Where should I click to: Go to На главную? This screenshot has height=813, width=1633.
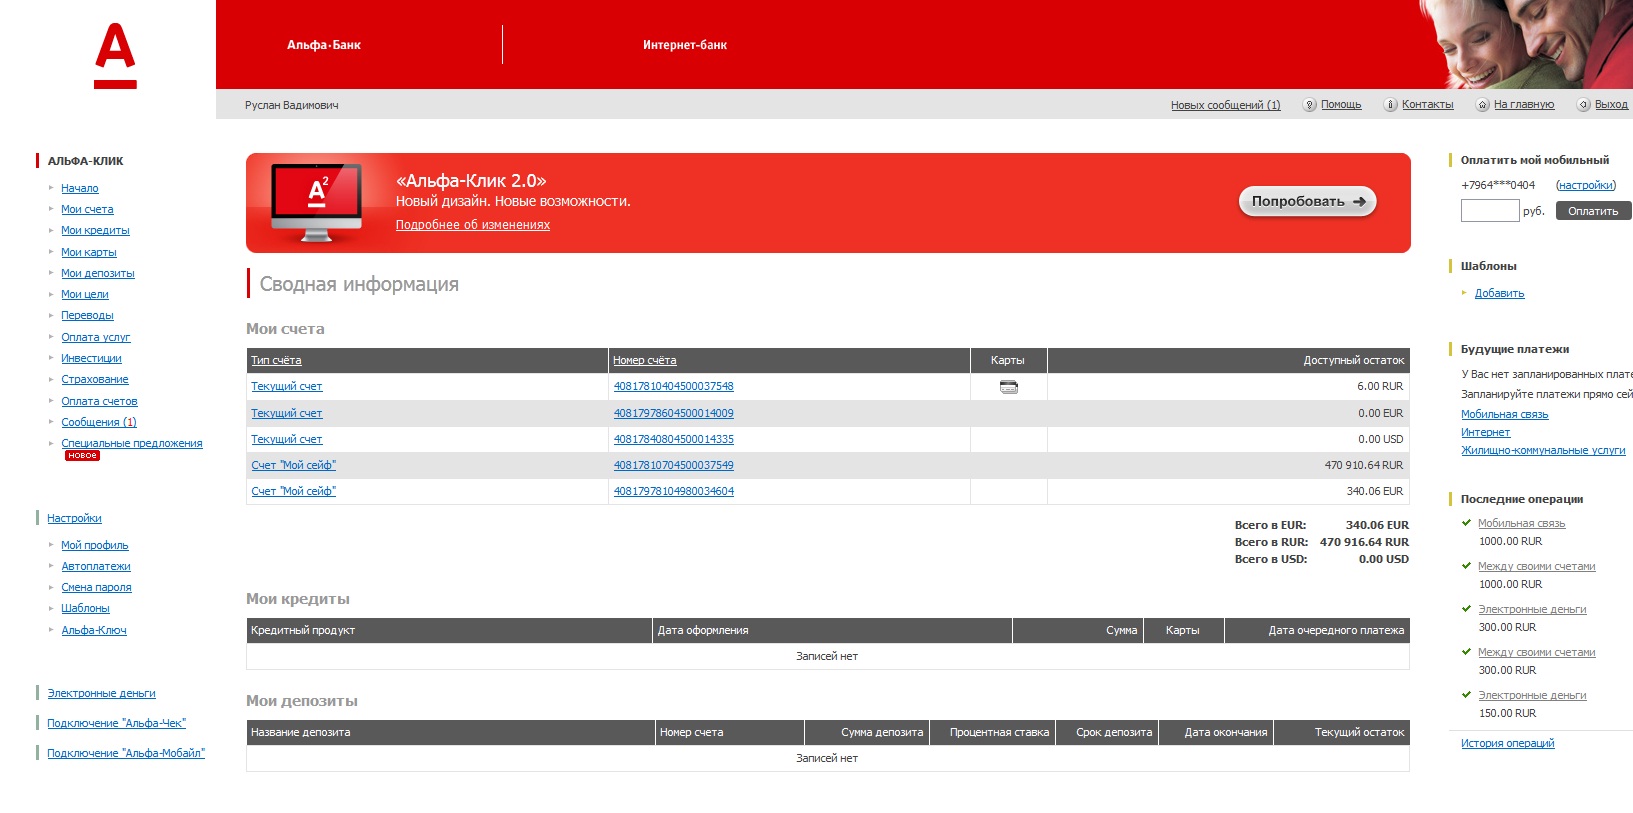pos(1524,105)
